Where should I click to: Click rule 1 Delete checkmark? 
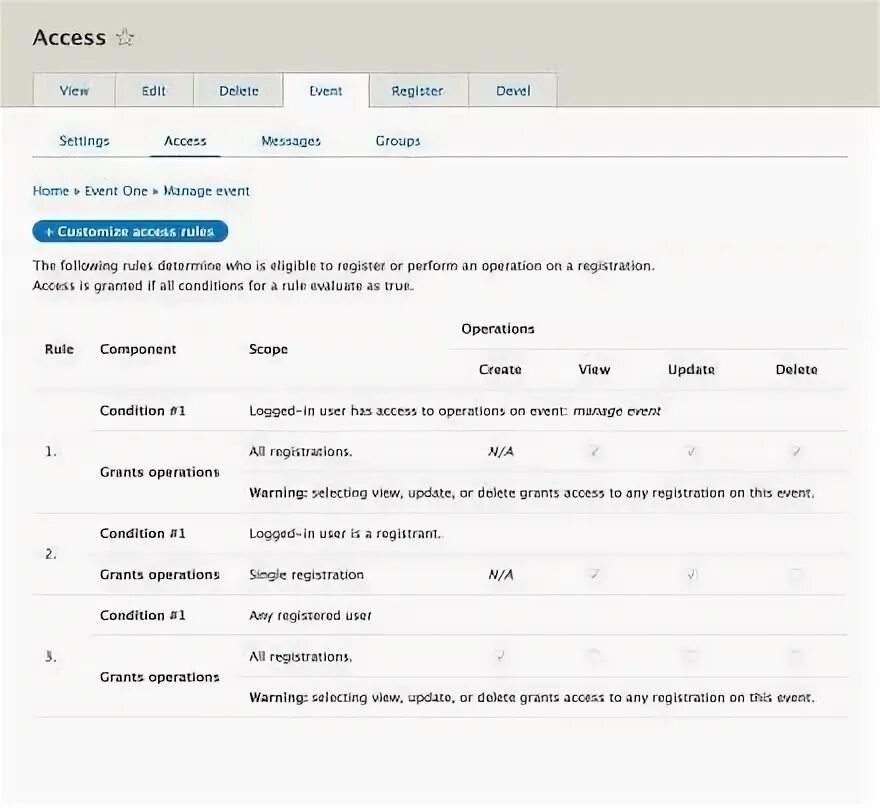click(x=796, y=451)
